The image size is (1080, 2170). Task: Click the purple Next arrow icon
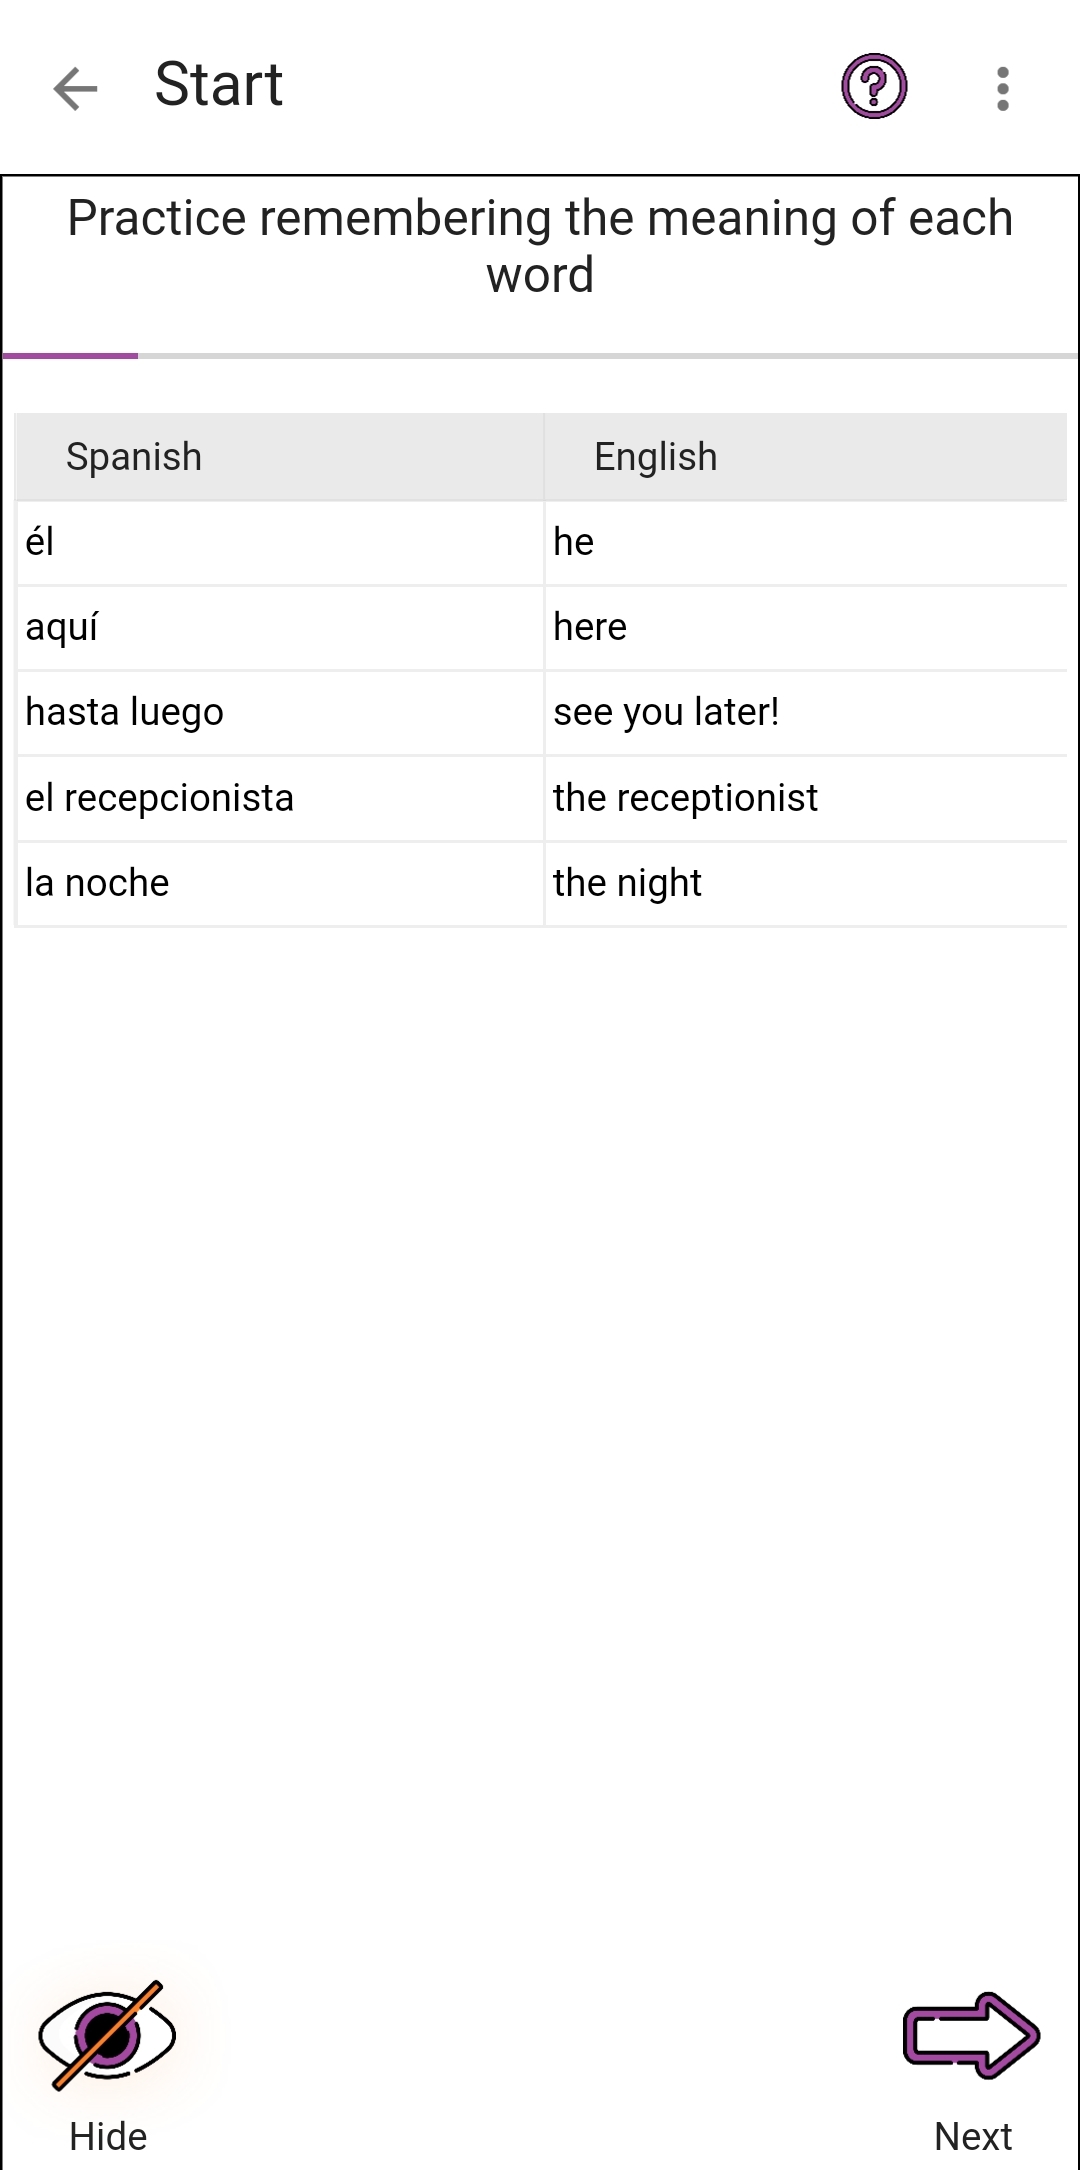point(971,2035)
